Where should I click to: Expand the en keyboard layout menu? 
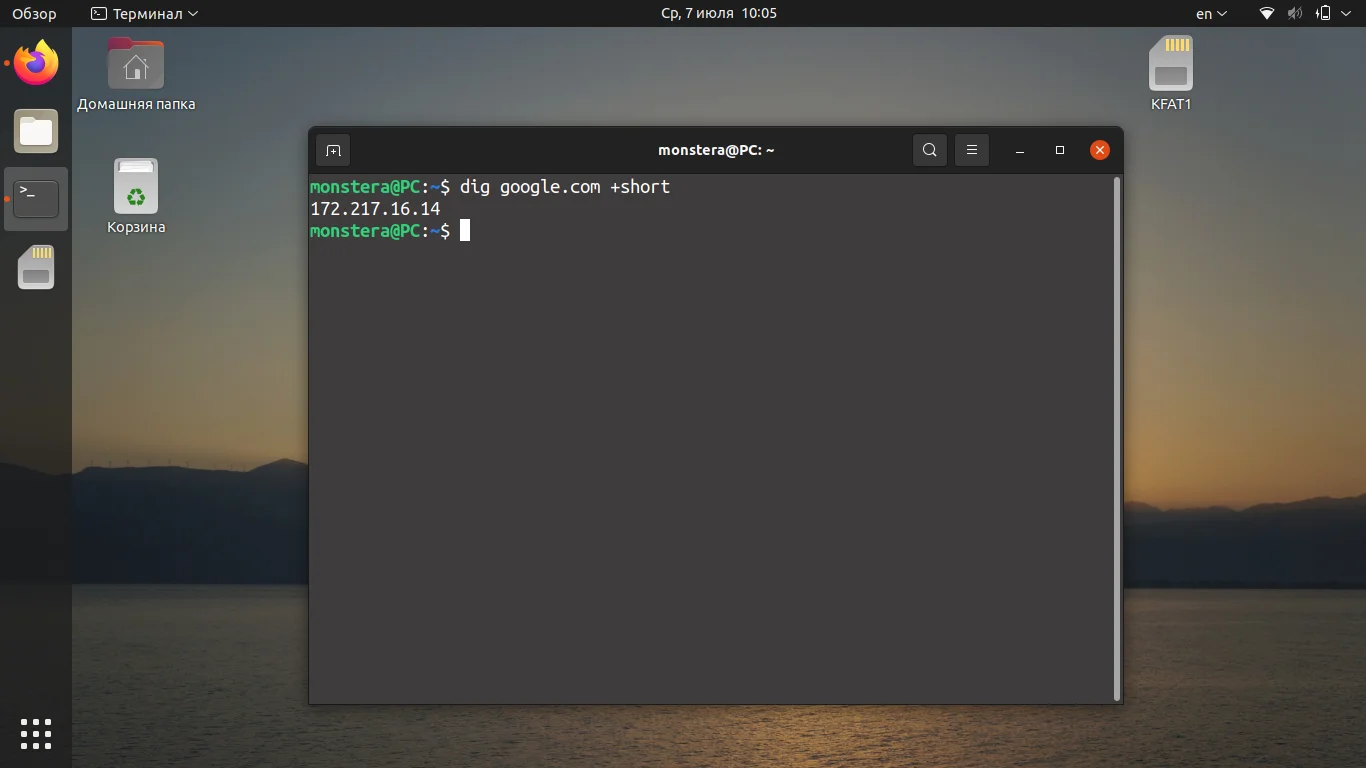1211,14
